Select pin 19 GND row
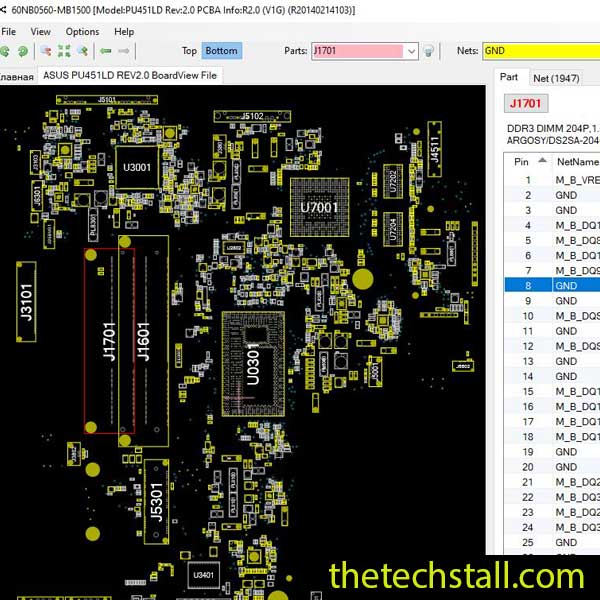The width and height of the screenshot is (600, 600). pos(552,452)
